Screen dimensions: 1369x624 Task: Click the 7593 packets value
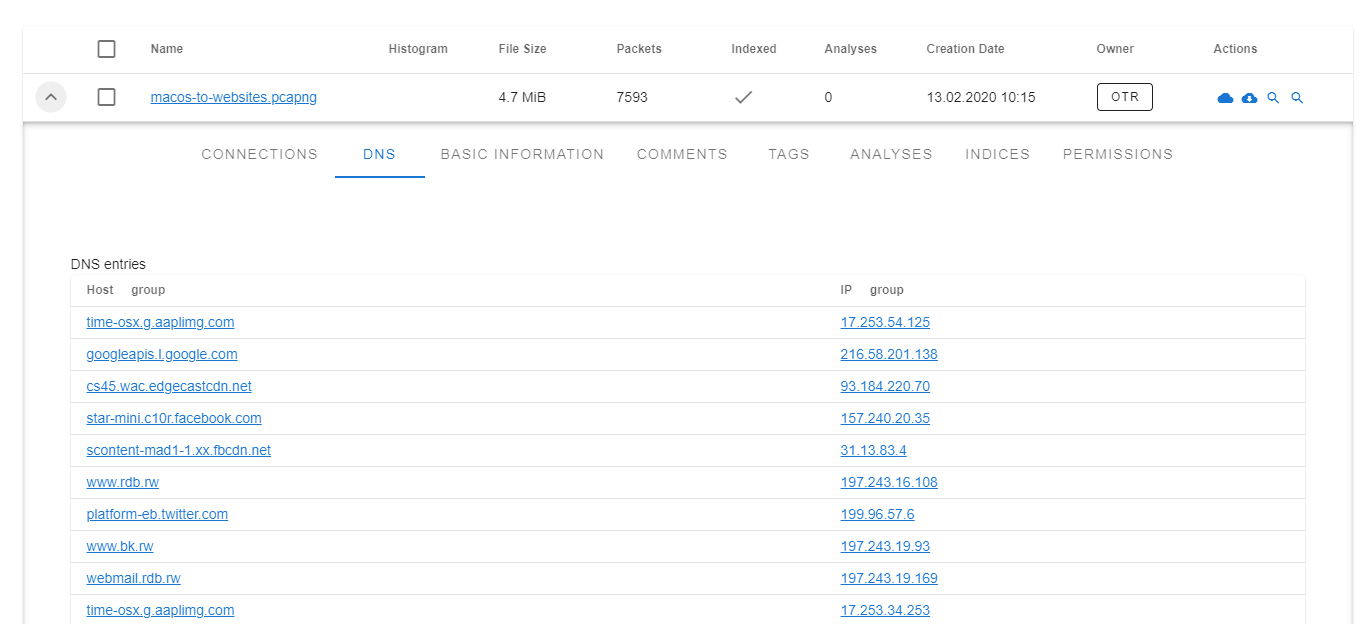pyautogui.click(x=632, y=98)
